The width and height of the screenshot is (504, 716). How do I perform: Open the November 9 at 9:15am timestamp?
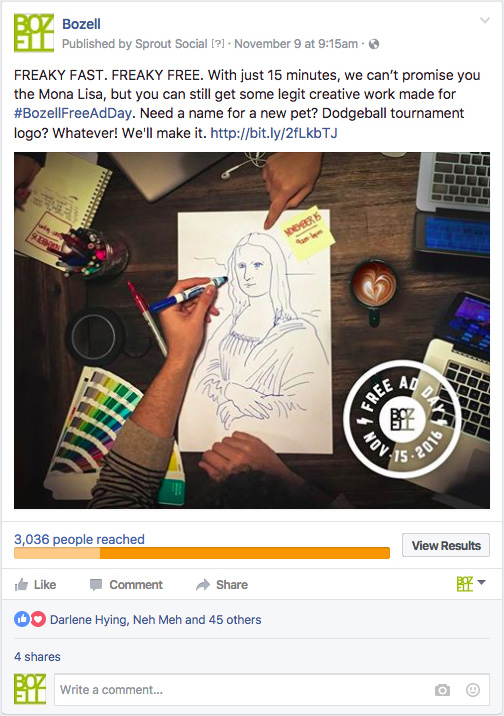296,44
